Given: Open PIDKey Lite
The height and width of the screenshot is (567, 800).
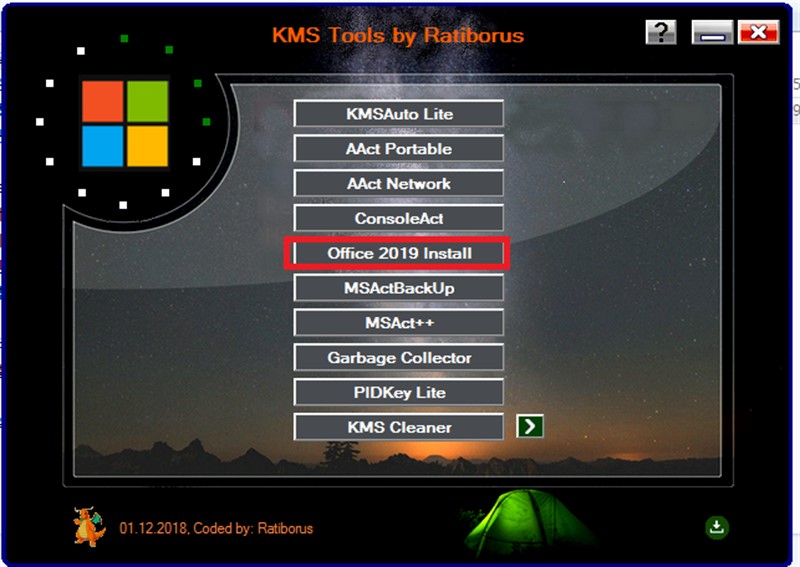Looking at the screenshot, I should [399, 392].
